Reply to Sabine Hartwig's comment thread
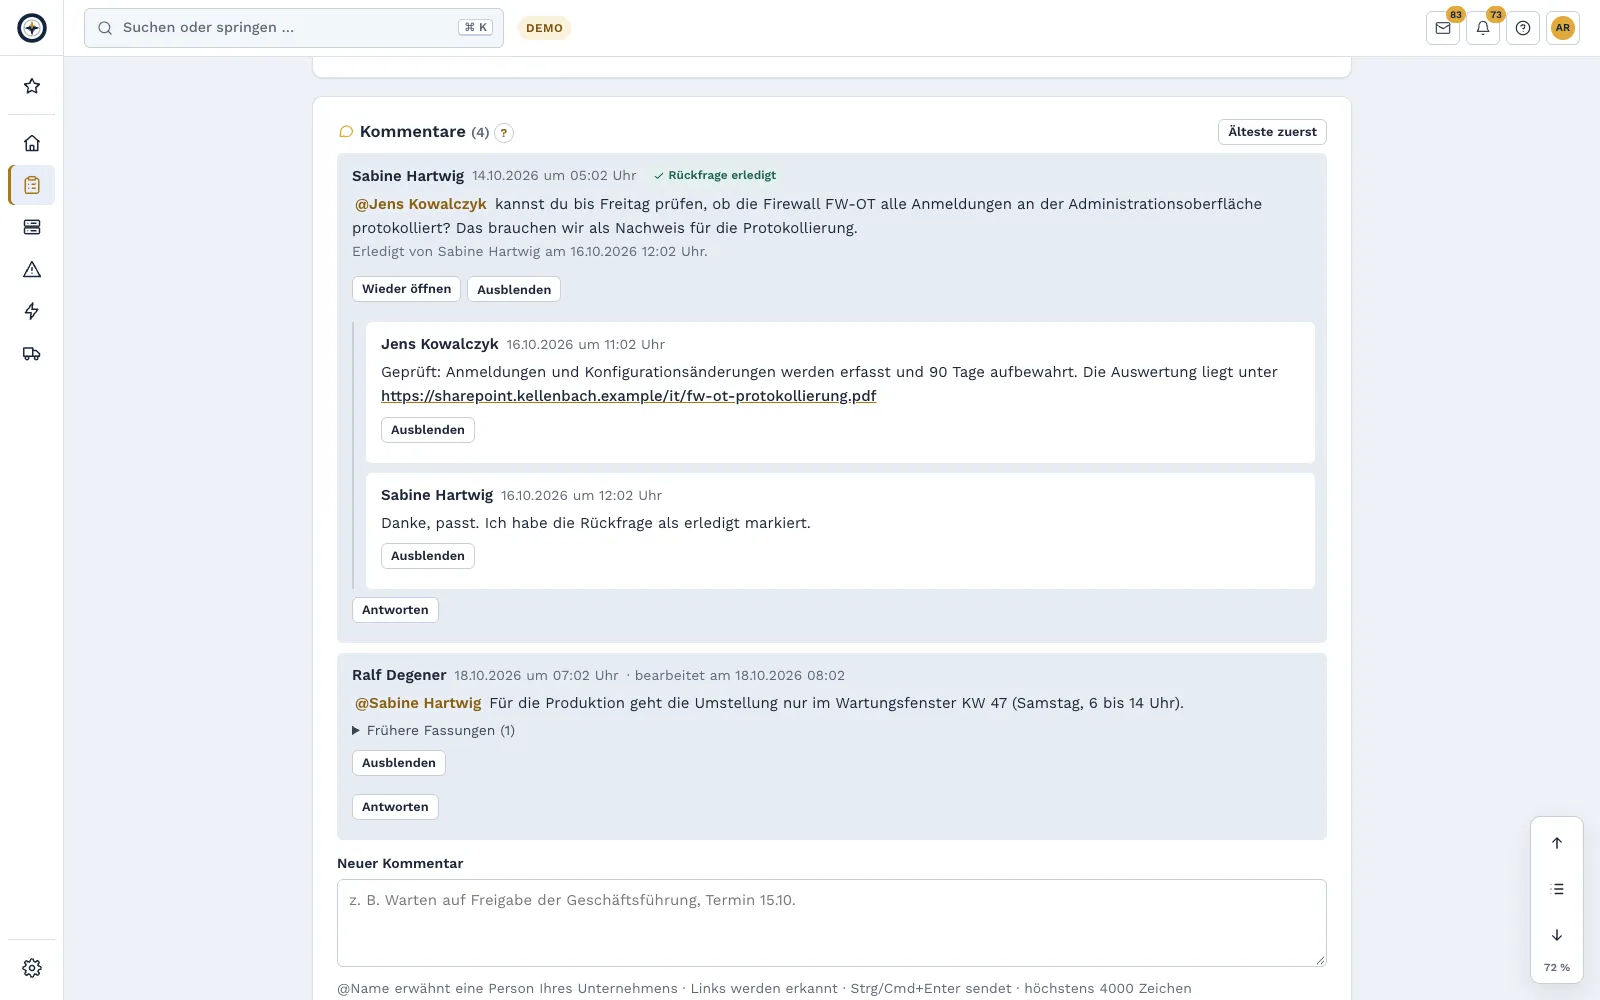Image resolution: width=1600 pixels, height=1000 pixels. pyautogui.click(x=395, y=610)
